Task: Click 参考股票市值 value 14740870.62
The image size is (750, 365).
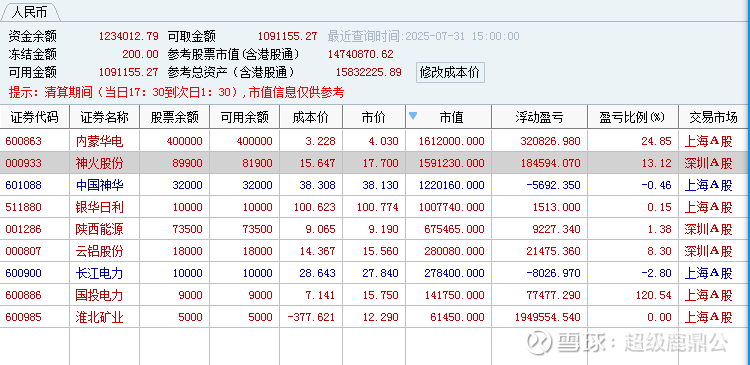Action: click(x=361, y=55)
